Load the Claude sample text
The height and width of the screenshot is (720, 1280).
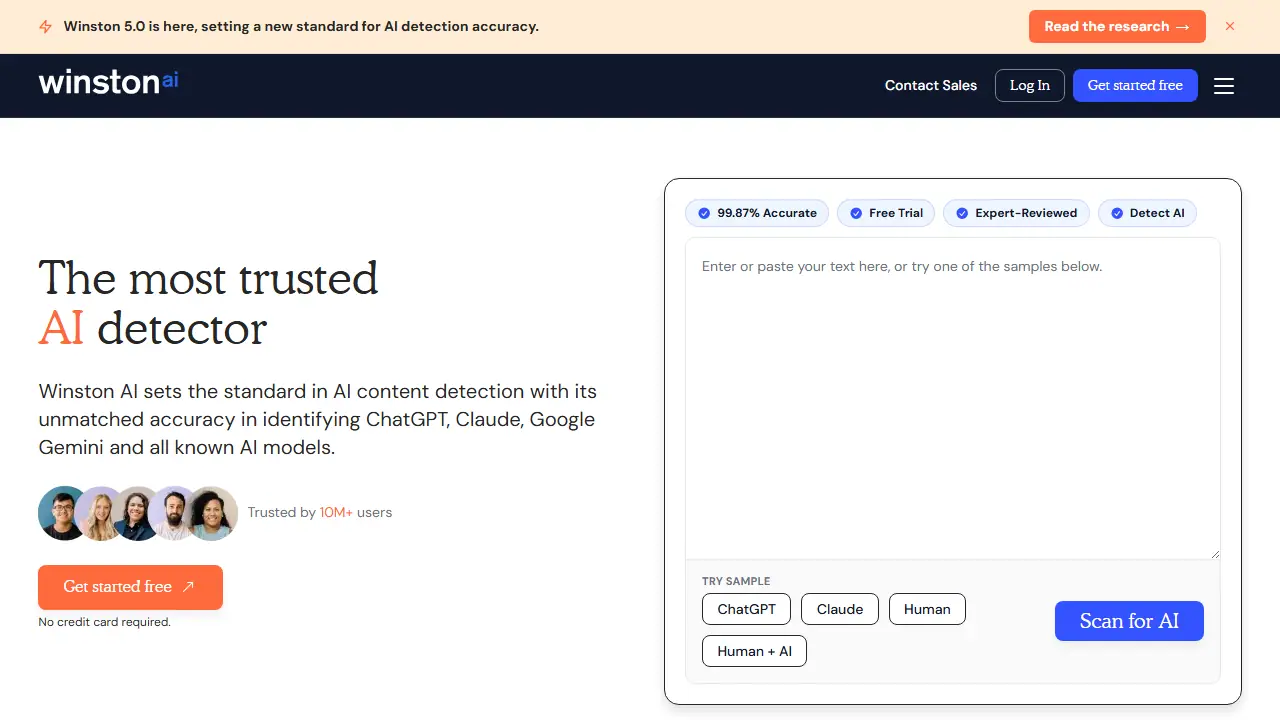[840, 609]
